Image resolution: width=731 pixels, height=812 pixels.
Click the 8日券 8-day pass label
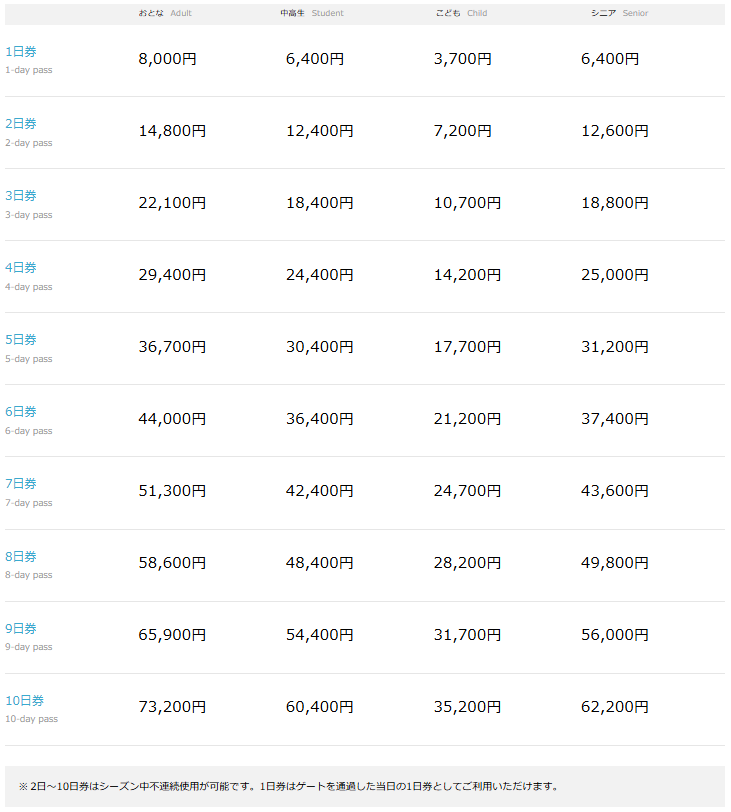28,565
